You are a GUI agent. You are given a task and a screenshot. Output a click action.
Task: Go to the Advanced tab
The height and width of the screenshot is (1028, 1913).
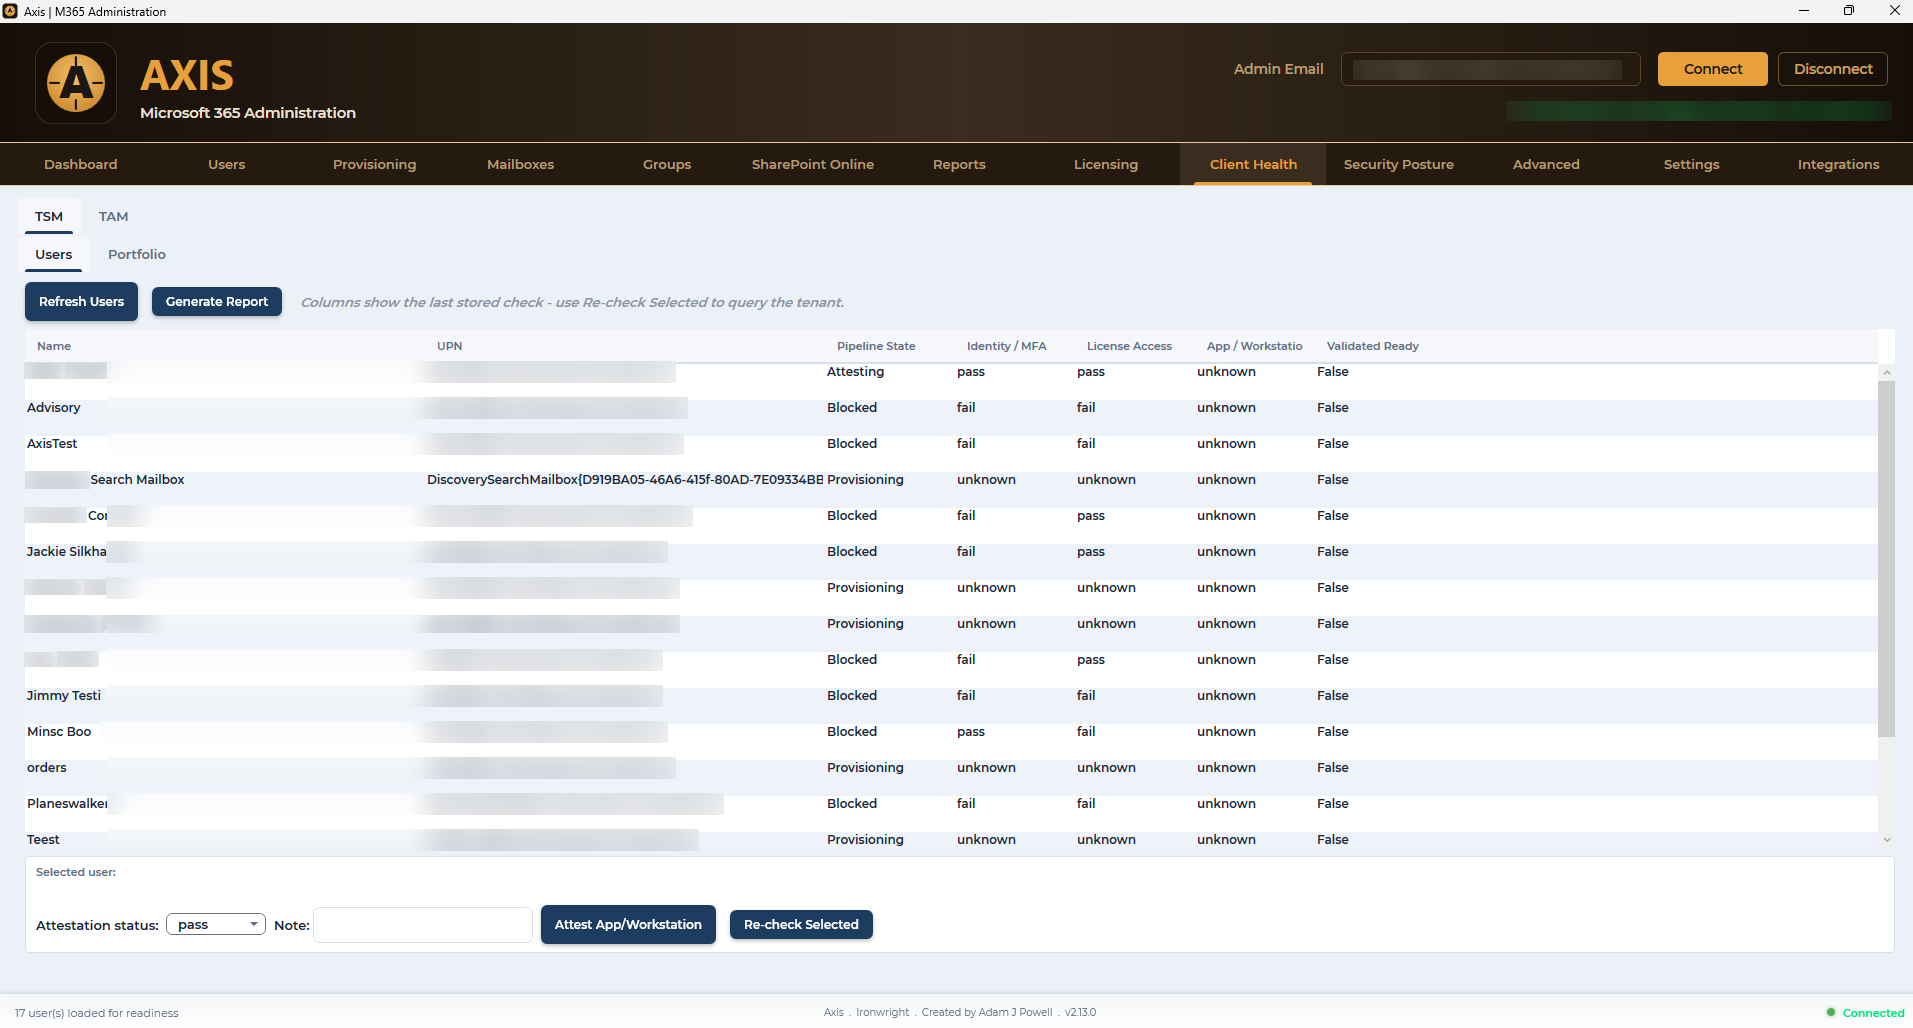point(1546,164)
